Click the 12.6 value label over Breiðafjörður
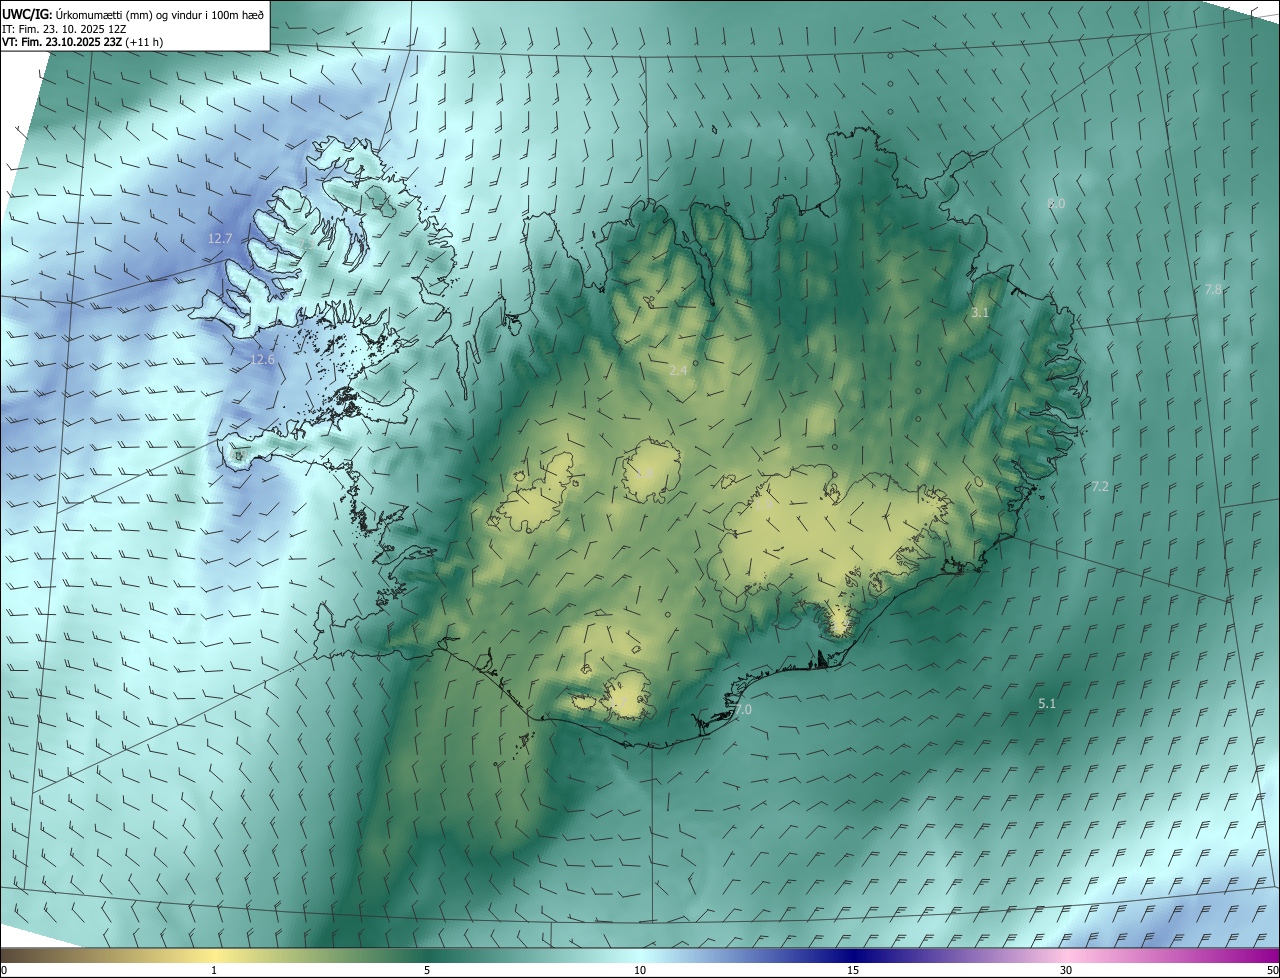Screen dimensions: 1280x978 pyautogui.click(x=262, y=359)
